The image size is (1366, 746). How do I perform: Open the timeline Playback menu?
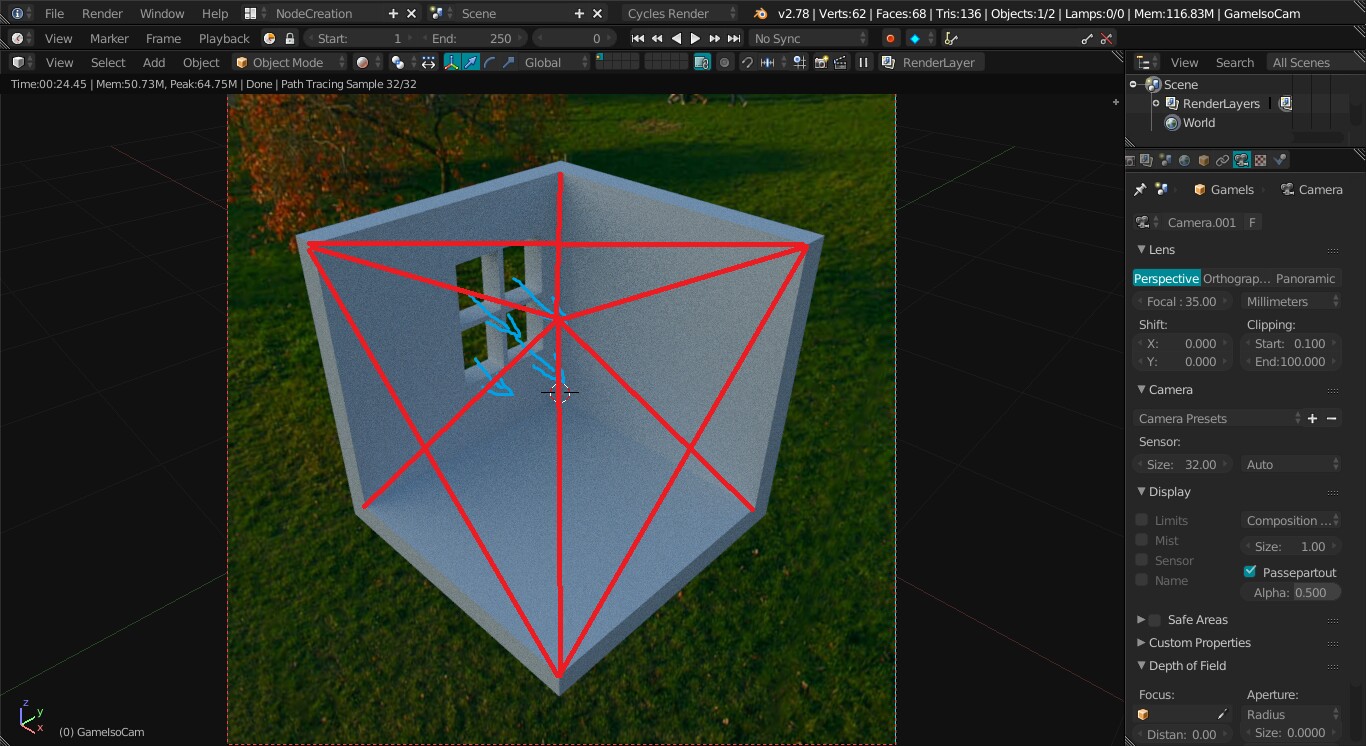[x=224, y=38]
